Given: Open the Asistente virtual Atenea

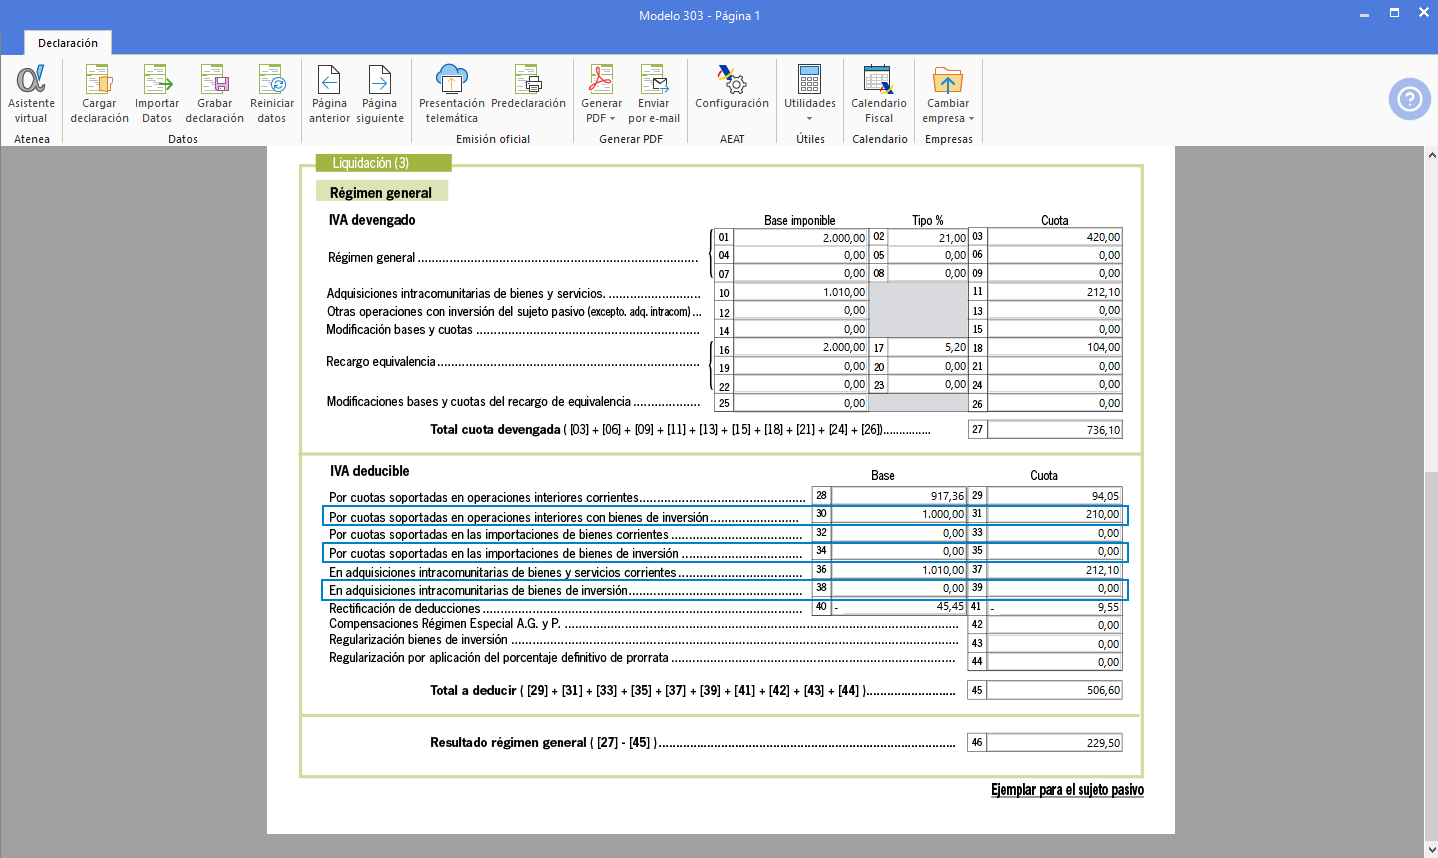Looking at the screenshot, I should tap(31, 94).
